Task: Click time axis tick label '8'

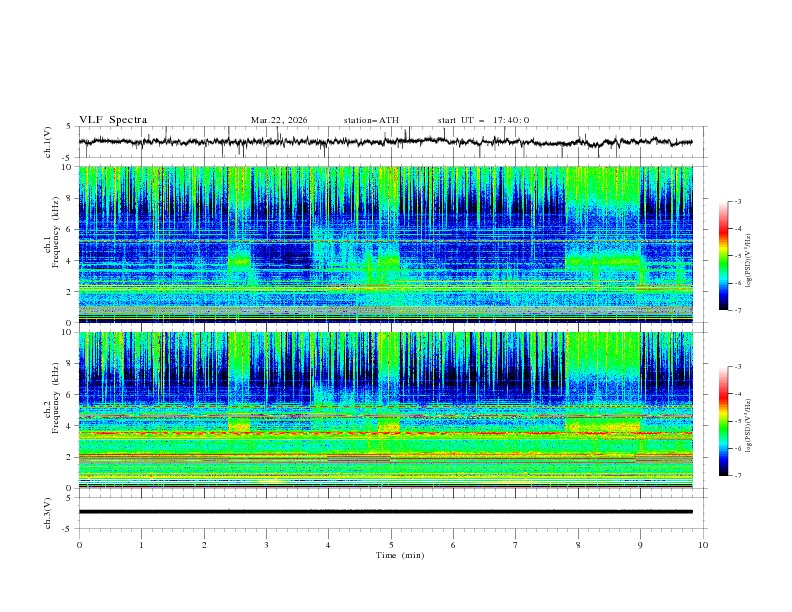Action: [x=578, y=545]
